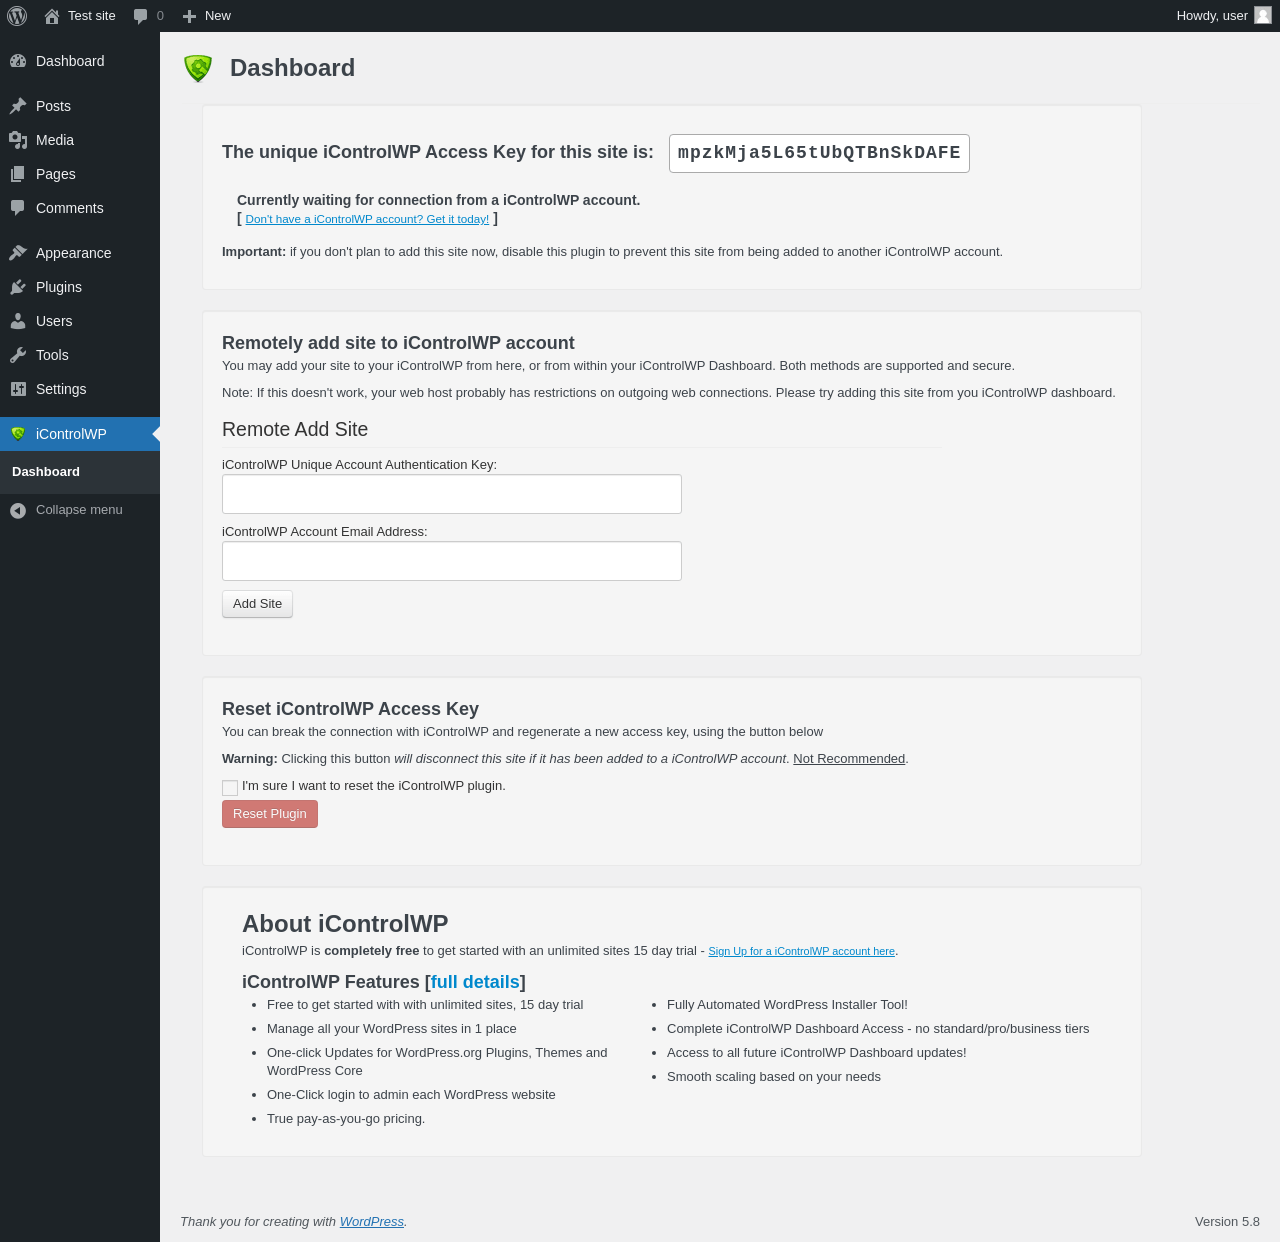Click the user avatar icon

click(1263, 16)
